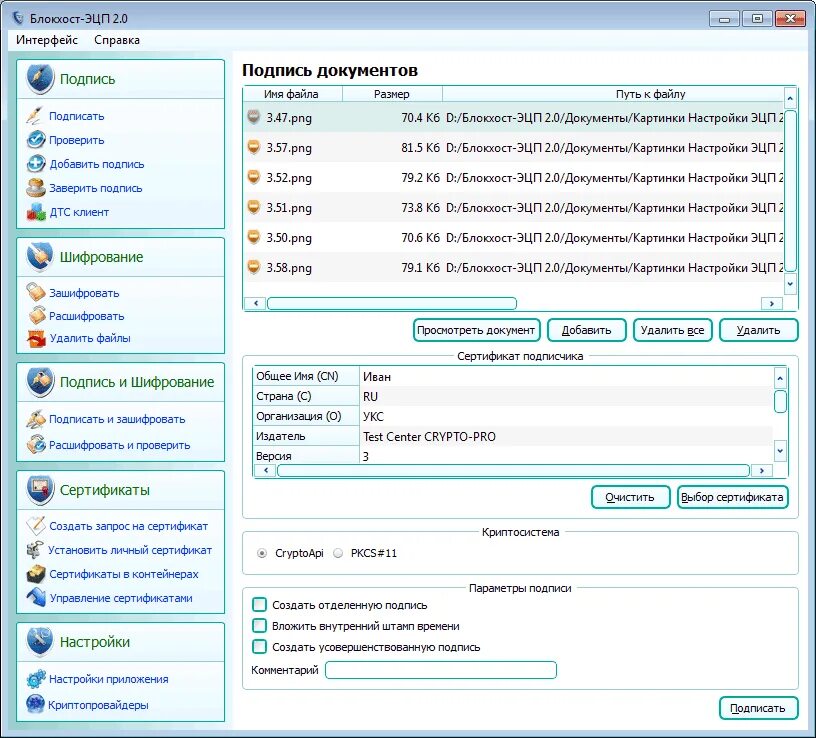Click the file icon next to 3.57.png

[253, 147]
